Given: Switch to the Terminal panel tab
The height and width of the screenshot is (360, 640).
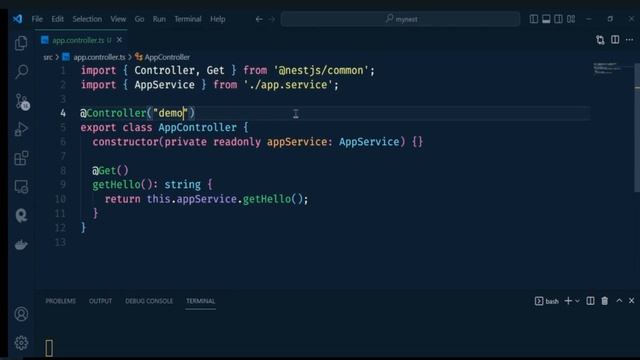Looking at the screenshot, I should (x=200, y=301).
